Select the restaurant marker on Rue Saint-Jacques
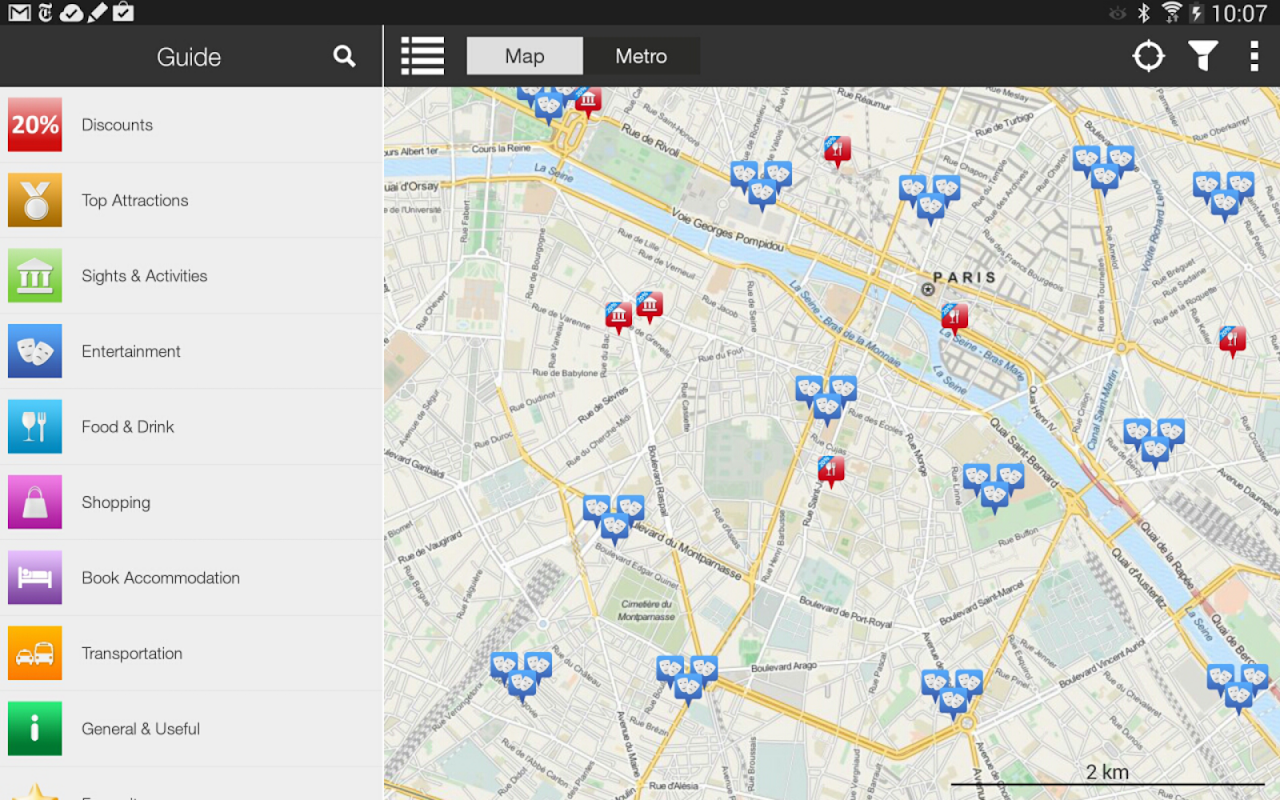1280x800 pixels. [x=831, y=471]
